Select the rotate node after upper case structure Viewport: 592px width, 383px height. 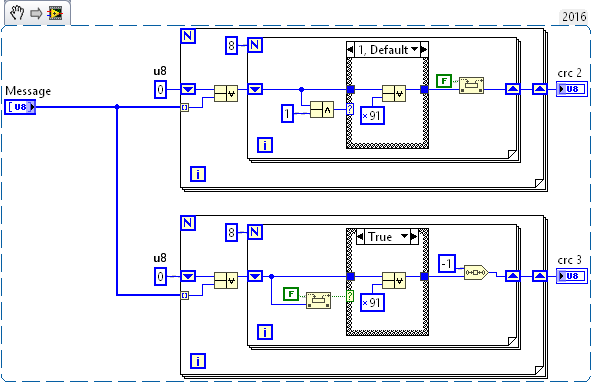[472, 85]
